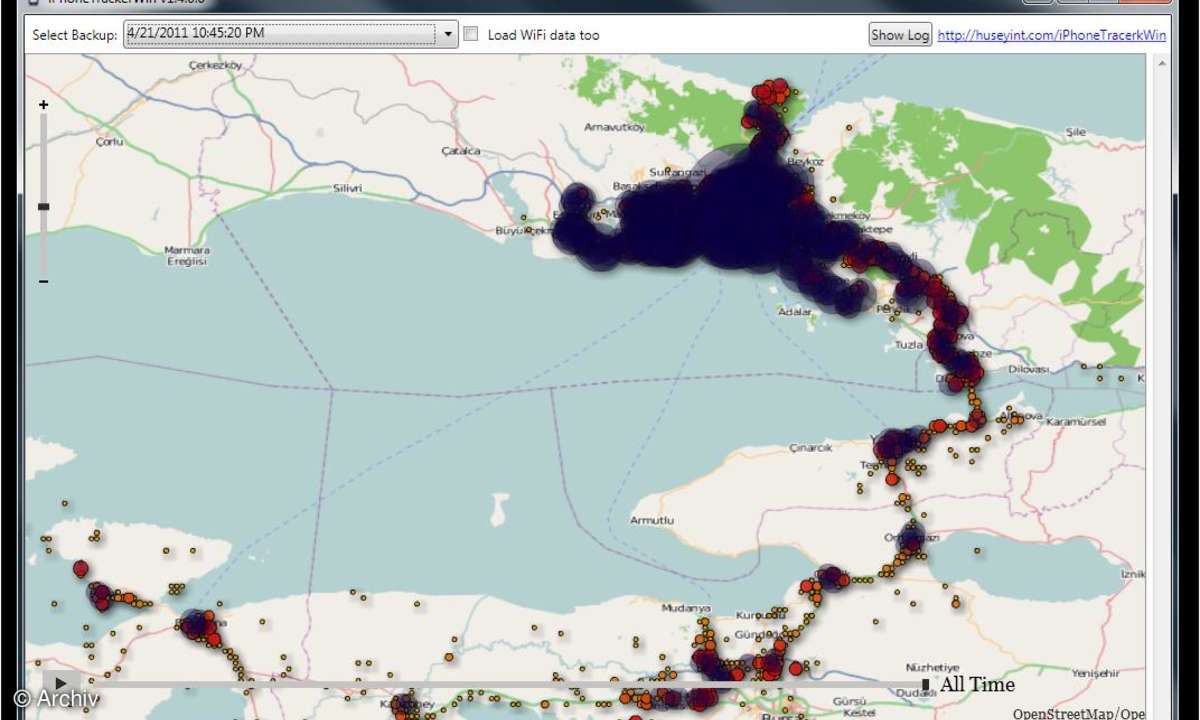The width and height of the screenshot is (1200, 720).
Task: Zoom in with the map plus icon
Action: coord(43,104)
